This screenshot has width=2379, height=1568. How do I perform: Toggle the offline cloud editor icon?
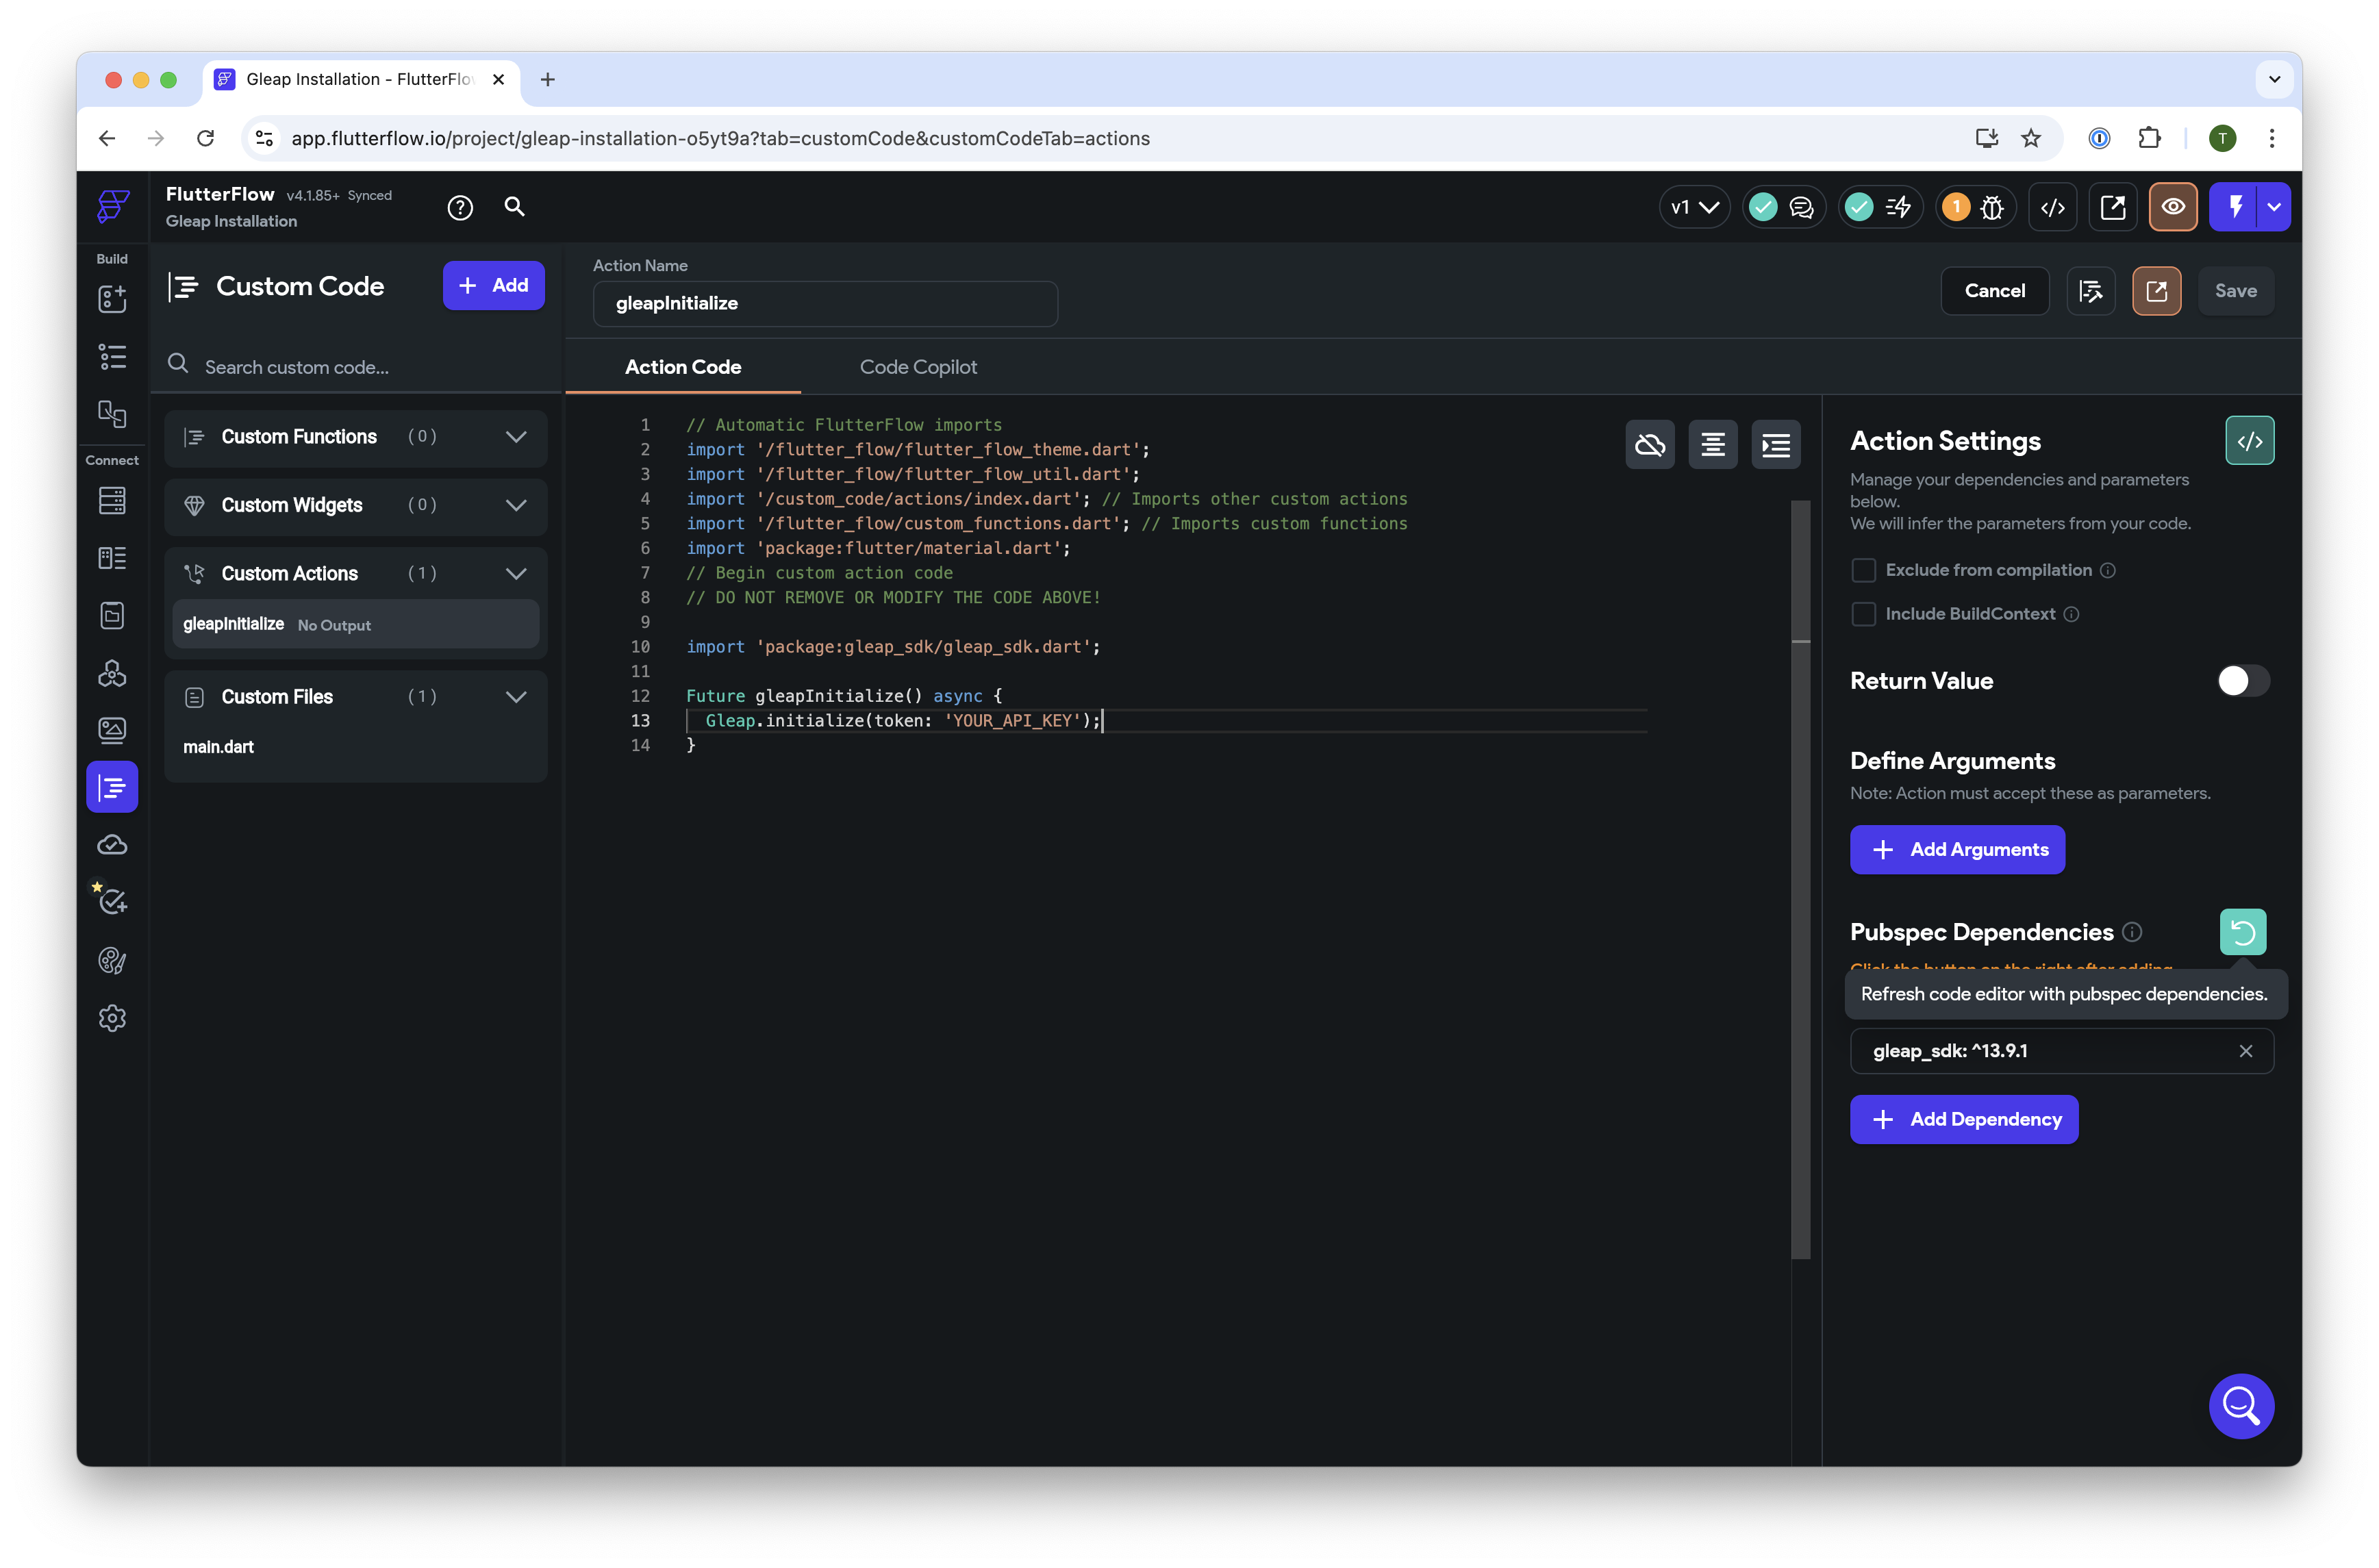[1650, 445]
